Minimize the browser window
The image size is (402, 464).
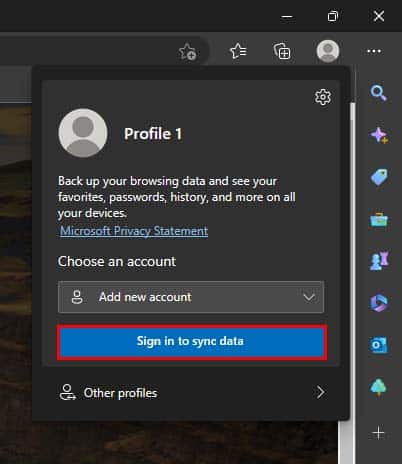point(287,16)
